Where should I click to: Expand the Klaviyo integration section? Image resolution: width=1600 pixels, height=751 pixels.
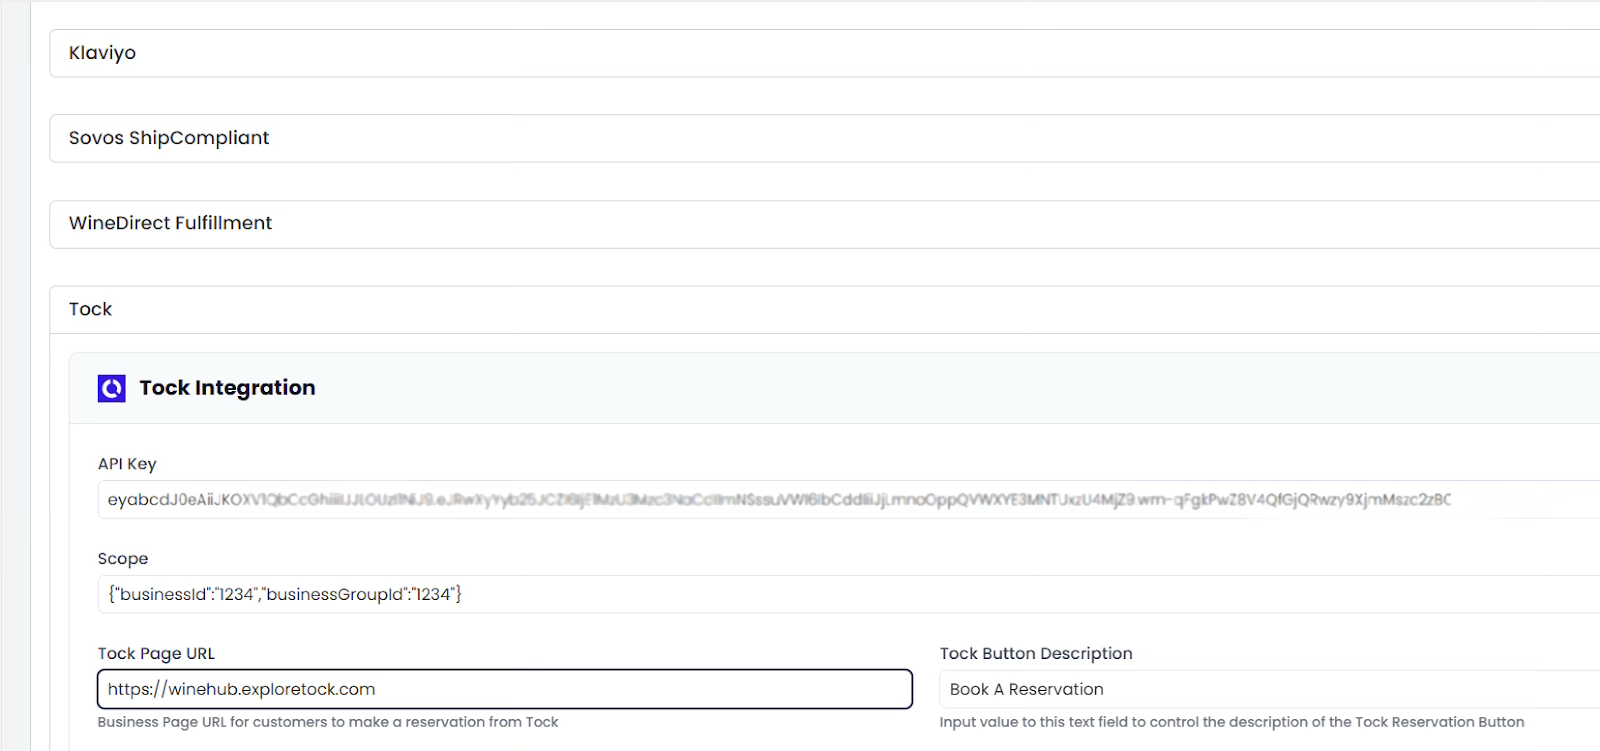824,53
